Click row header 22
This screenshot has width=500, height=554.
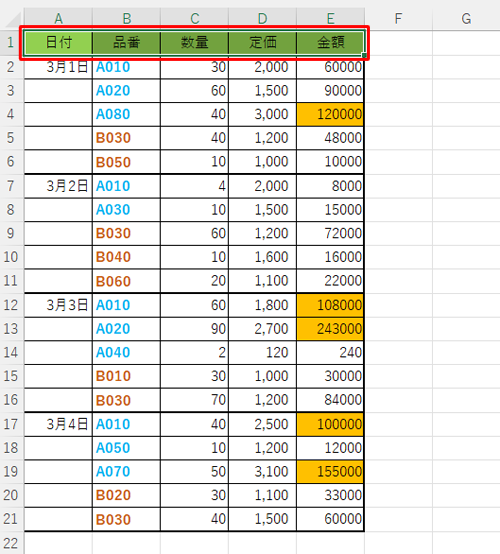click(11, 543)
